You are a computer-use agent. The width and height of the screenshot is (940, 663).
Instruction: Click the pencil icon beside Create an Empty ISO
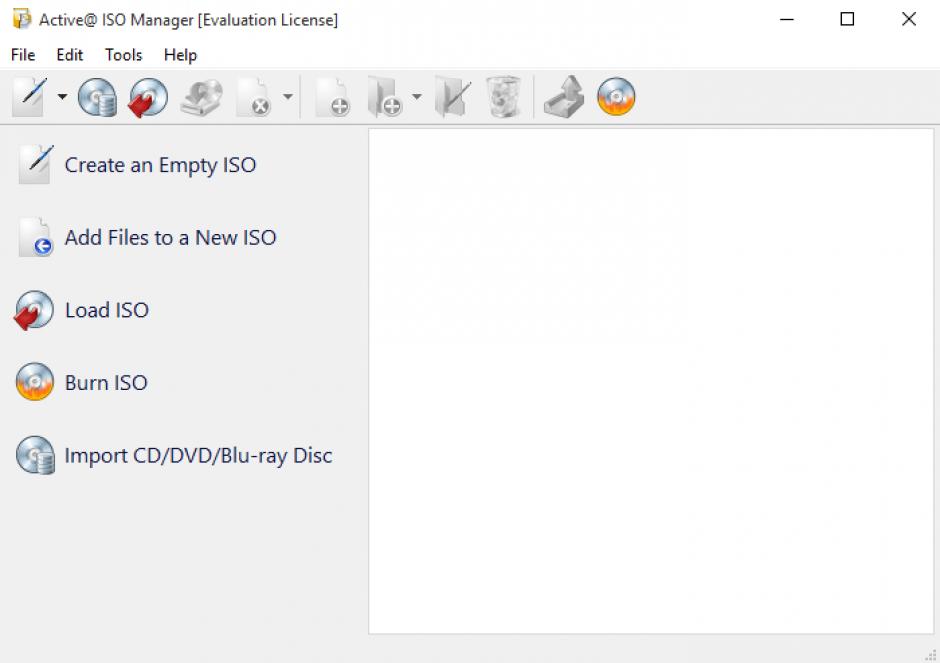35,164
